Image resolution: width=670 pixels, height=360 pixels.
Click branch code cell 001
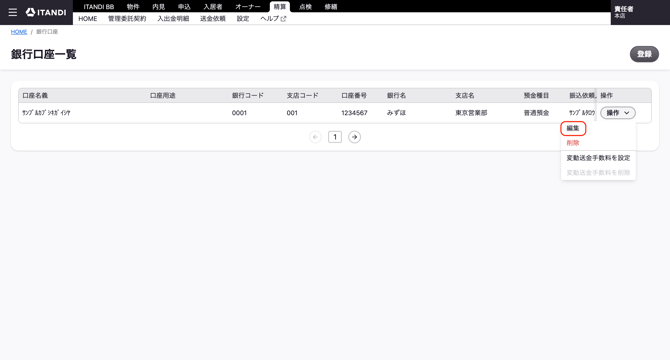[292, 113]
